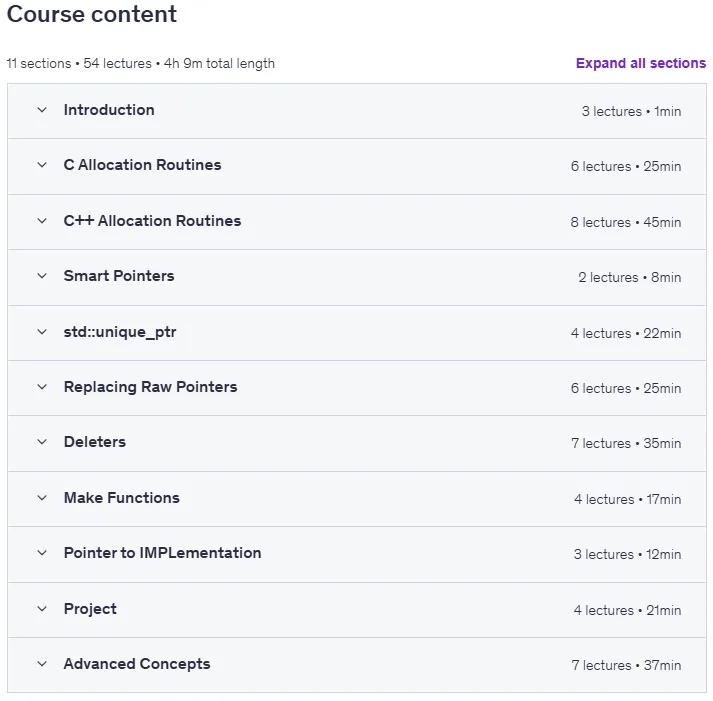This screenshot has width=713, height=701.
Task: Expand the Project section chevron
Action: (x=42, y=609)
